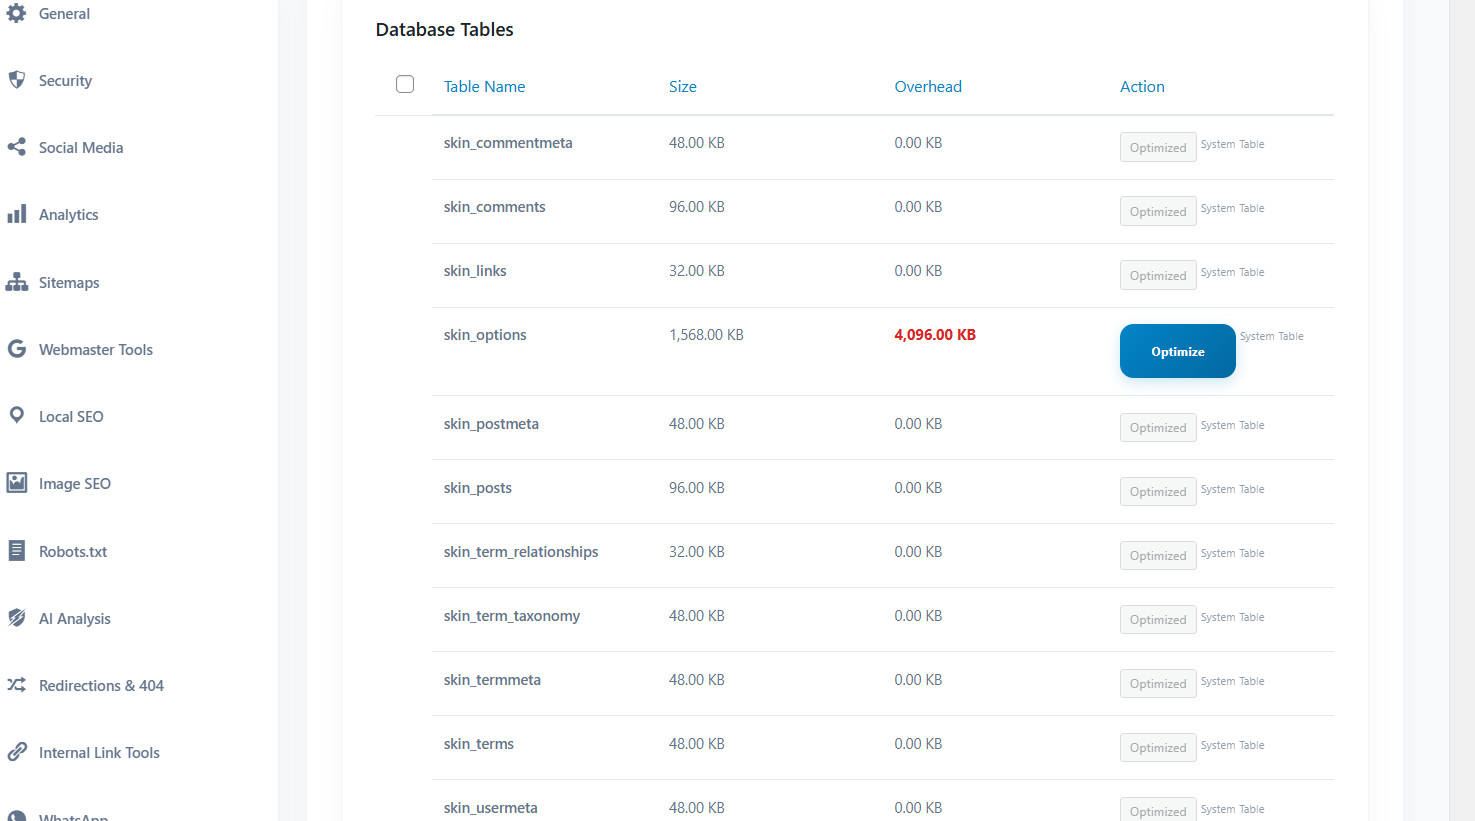Open Social Media settings via share icon
Viewport: 1475px width, 821px height.
(16, 147)
